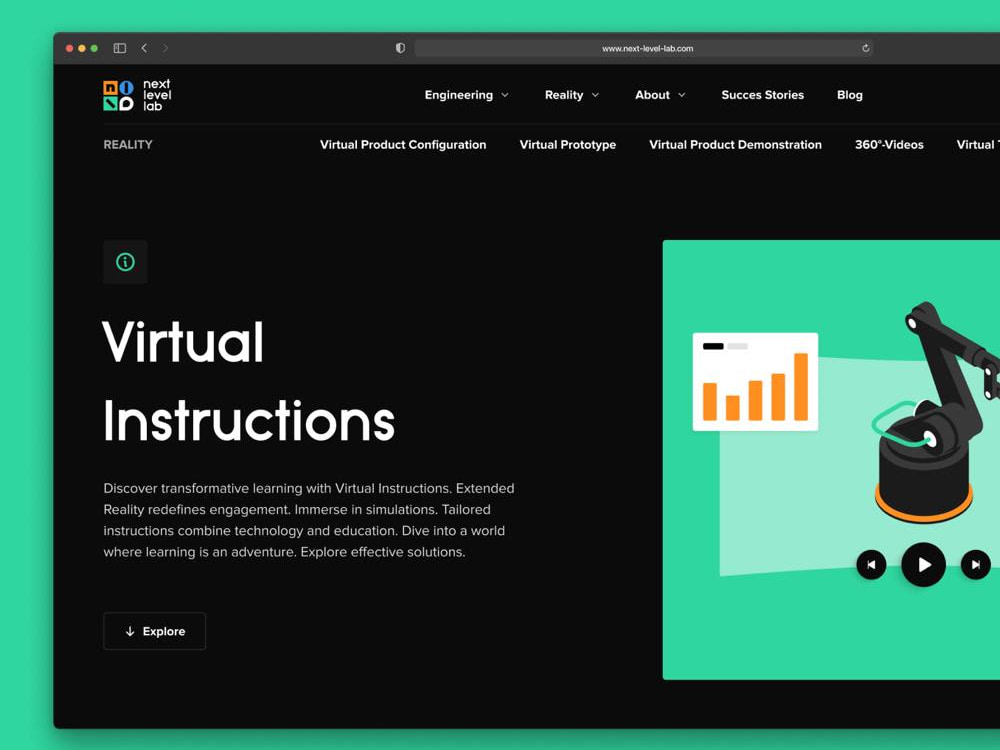Expand the Engineering dropdown menu
The width and height of the screenshot is (1000, 750).
(467, 95)
